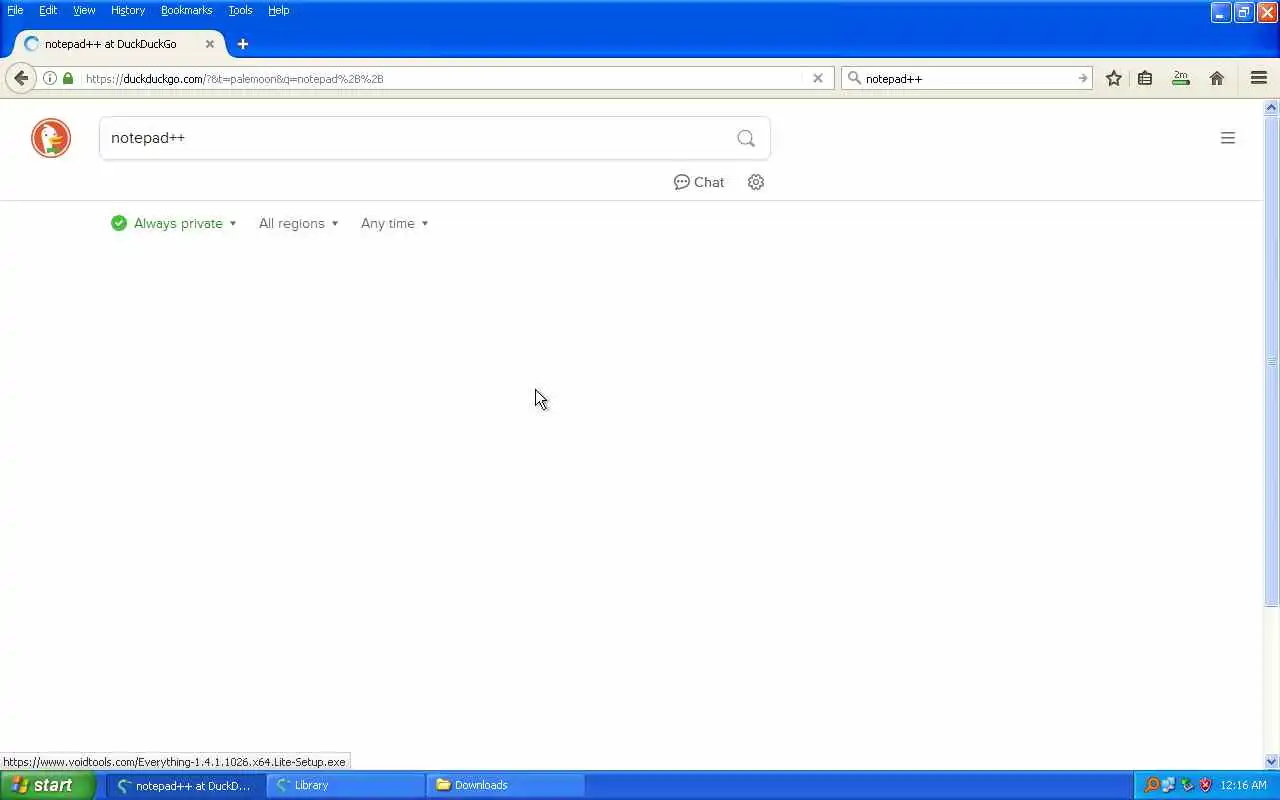Screen dimensions: 1280x800
Task: Click the magnifier in the browser search box
Action: click(854, 78)
